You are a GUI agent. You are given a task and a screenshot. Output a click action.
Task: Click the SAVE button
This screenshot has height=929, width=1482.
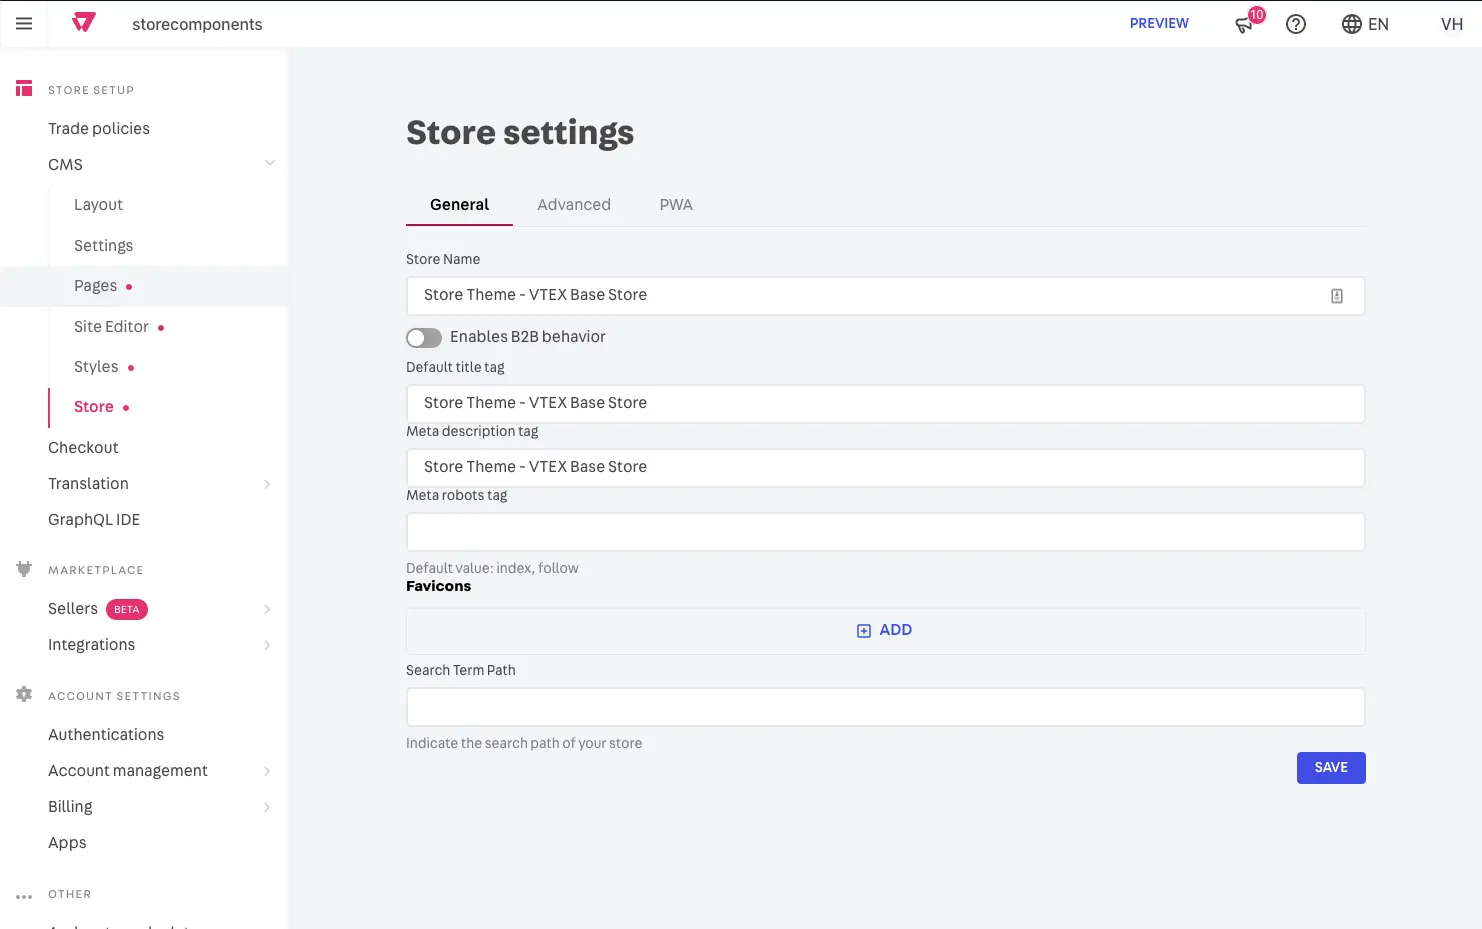(1330, 768)
